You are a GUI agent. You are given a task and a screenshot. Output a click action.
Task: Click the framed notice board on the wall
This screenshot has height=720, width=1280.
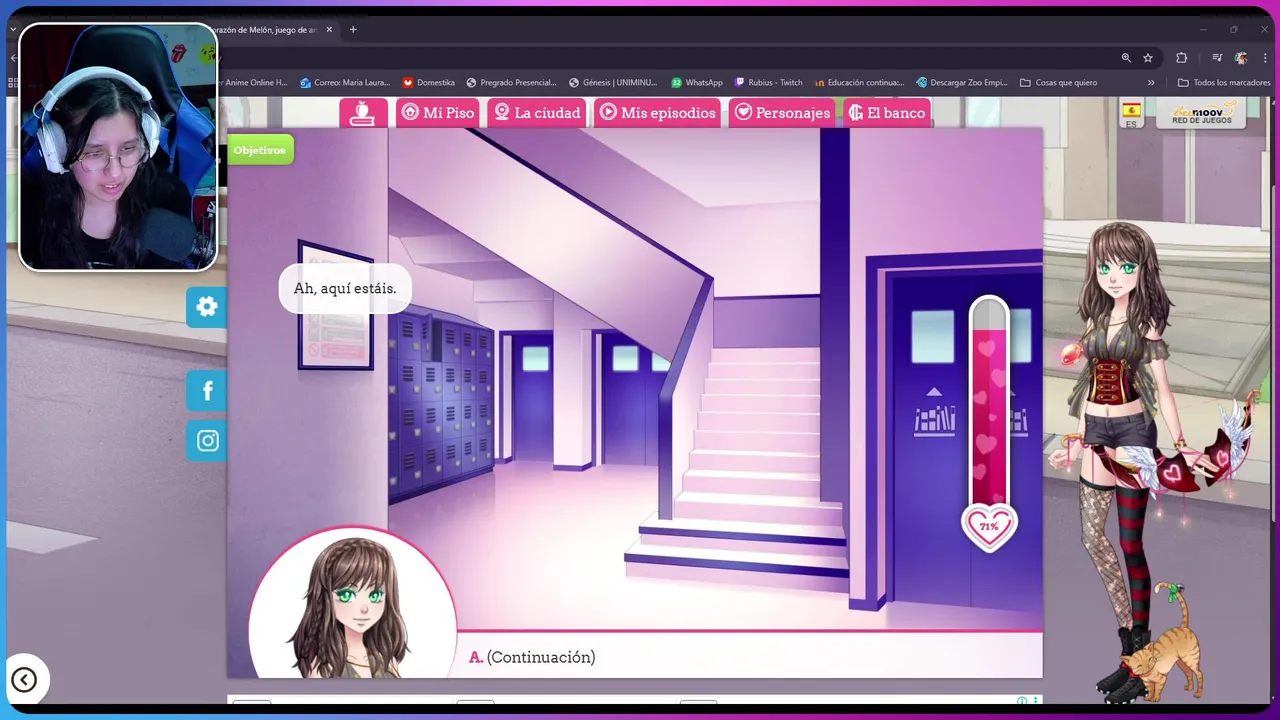(x=335, y=305)
